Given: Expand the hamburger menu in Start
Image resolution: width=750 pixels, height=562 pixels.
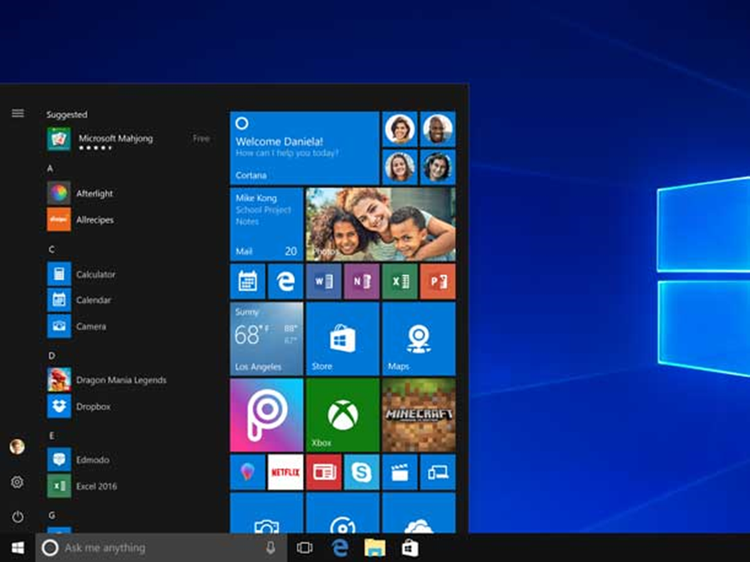Looking at the screenshot, I should click(17, 113).
